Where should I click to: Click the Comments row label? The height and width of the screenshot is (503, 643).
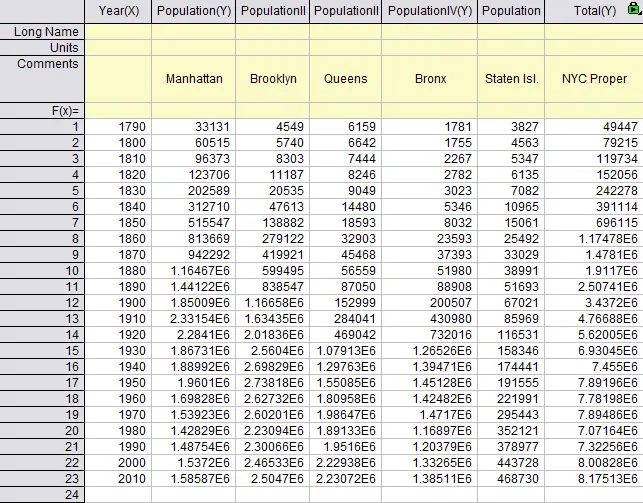coord(42,79)
